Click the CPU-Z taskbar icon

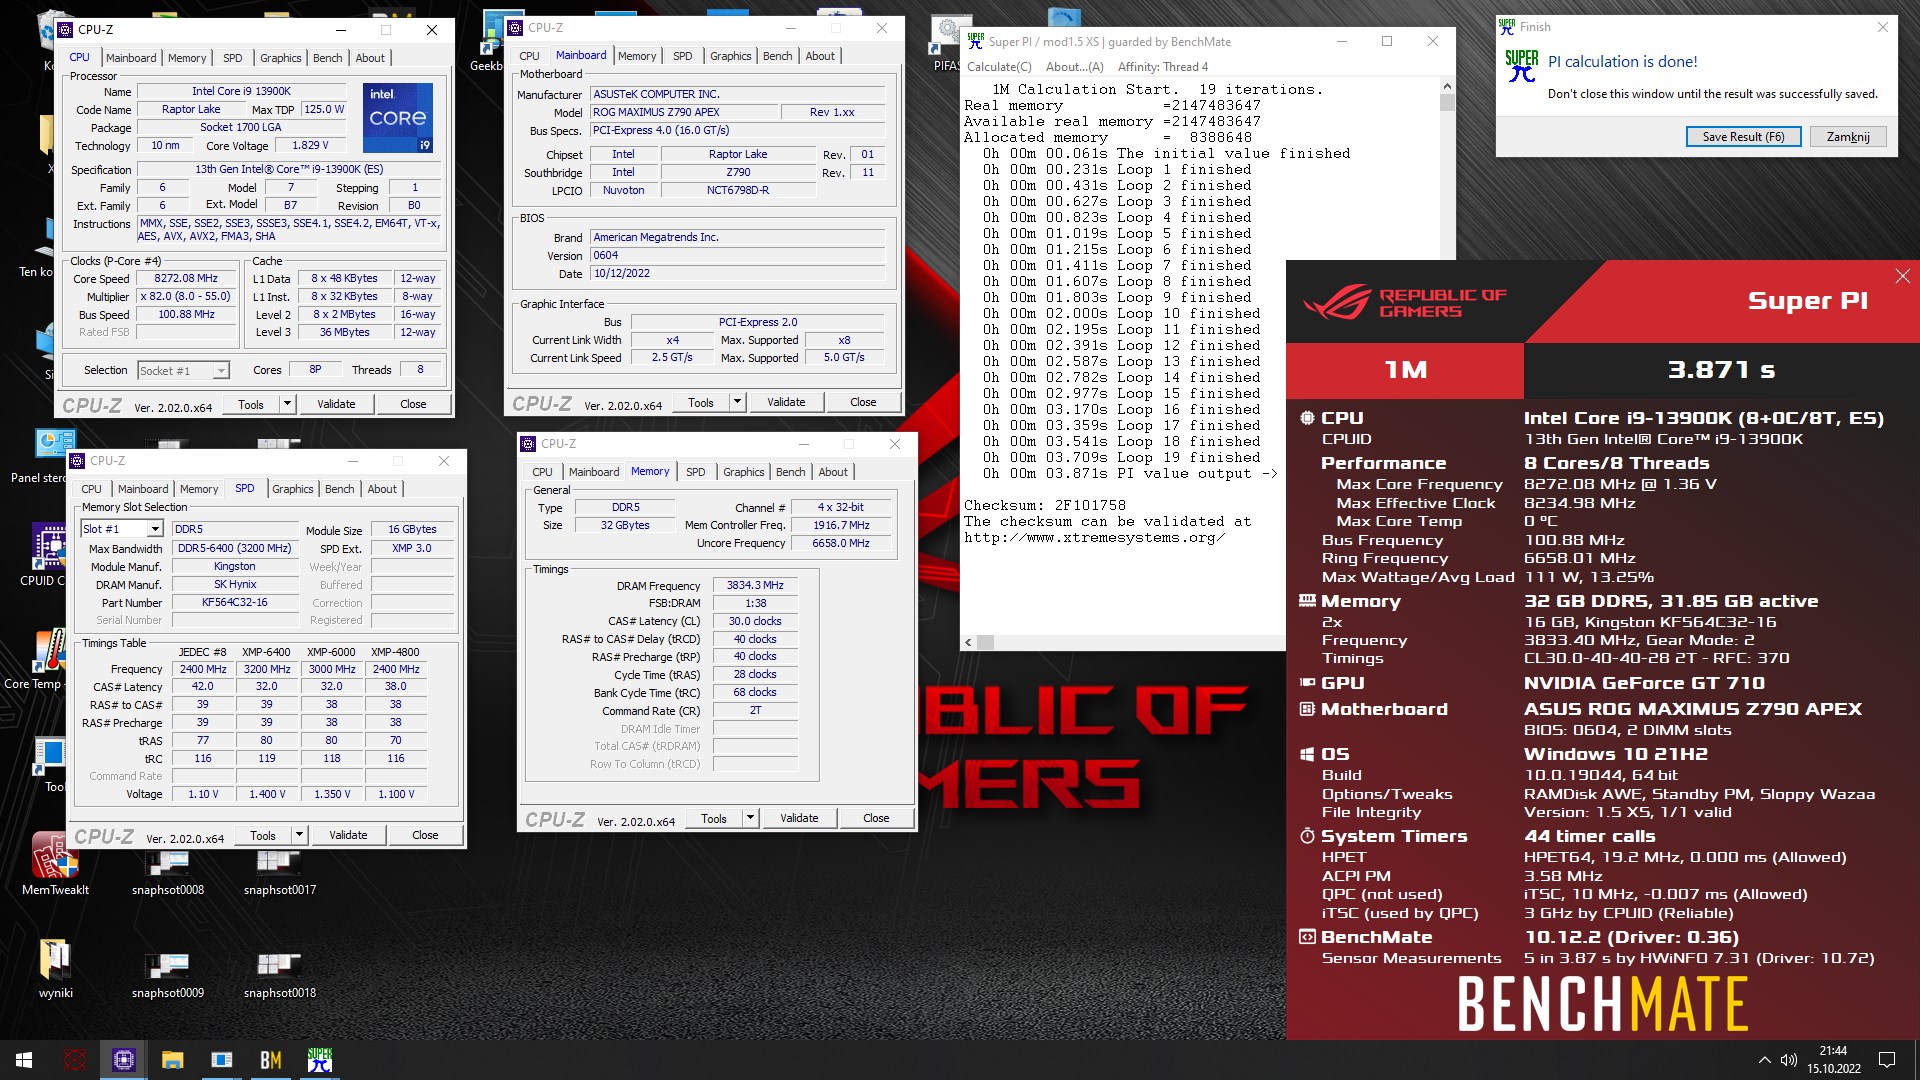point(124,1060)
